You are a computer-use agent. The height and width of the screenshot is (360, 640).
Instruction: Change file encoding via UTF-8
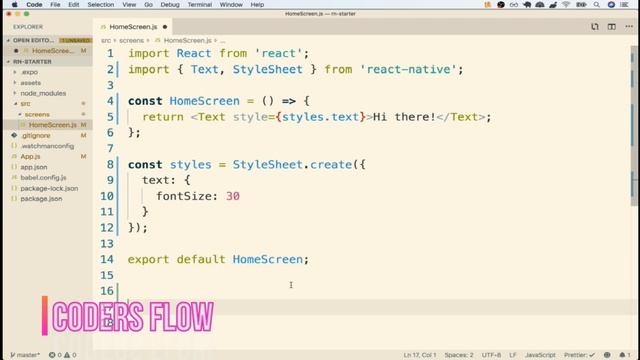click(491, 355)
